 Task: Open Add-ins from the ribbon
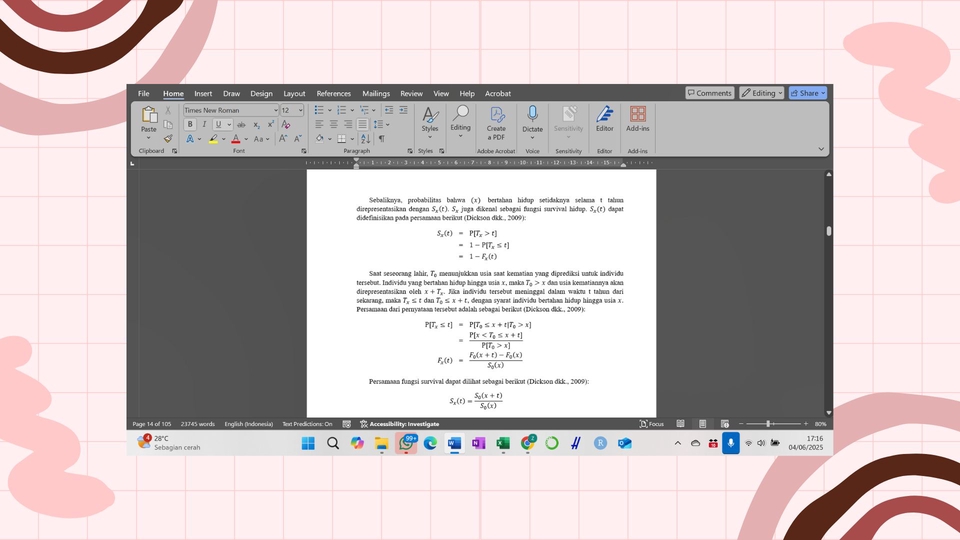pos(637,118)
